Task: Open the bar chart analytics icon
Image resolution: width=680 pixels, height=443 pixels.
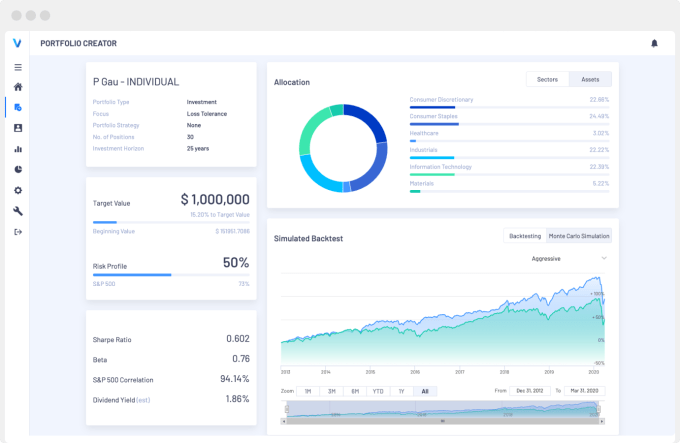Action: (18, 149)
